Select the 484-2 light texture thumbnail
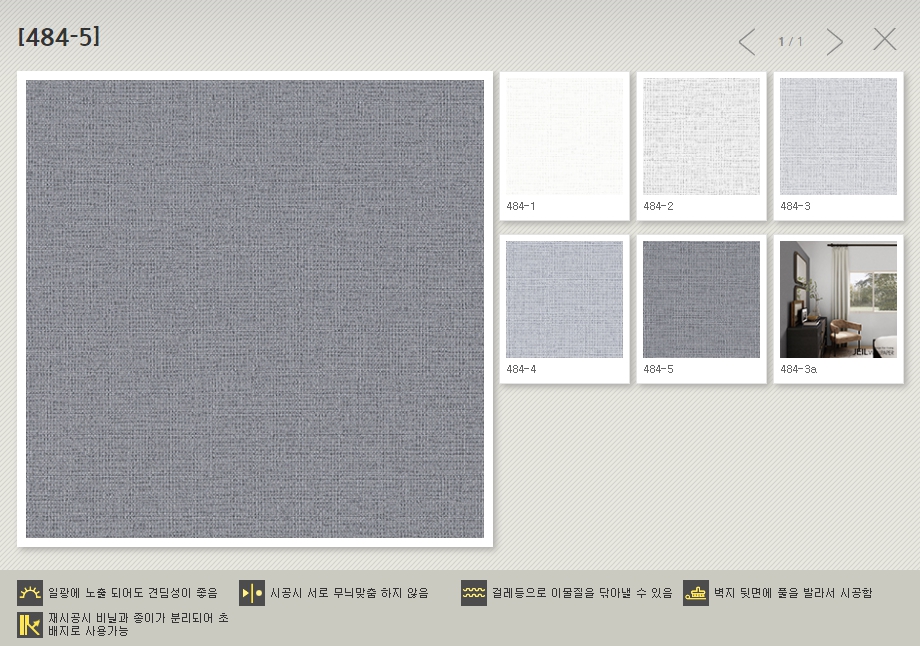 [x=701, y=136]
